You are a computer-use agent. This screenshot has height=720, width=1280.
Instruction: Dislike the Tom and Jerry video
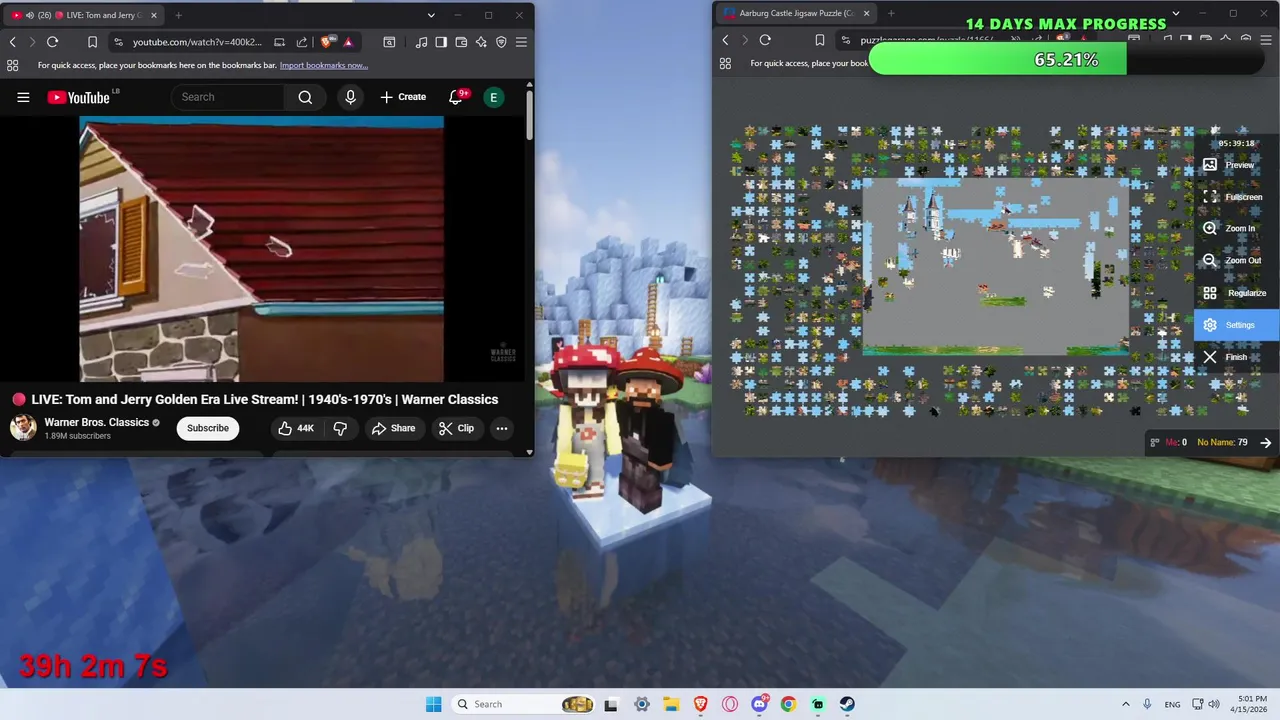[x=340, y=428]
